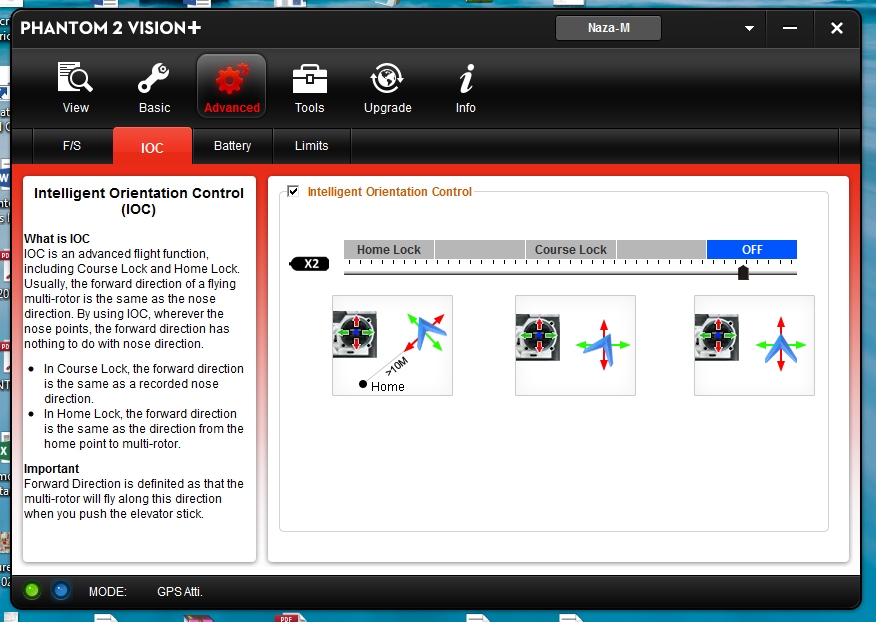Toggle the Intelligent Orientation Control checkbox
The width and height of the screenshot is (876, 622).
293,191
